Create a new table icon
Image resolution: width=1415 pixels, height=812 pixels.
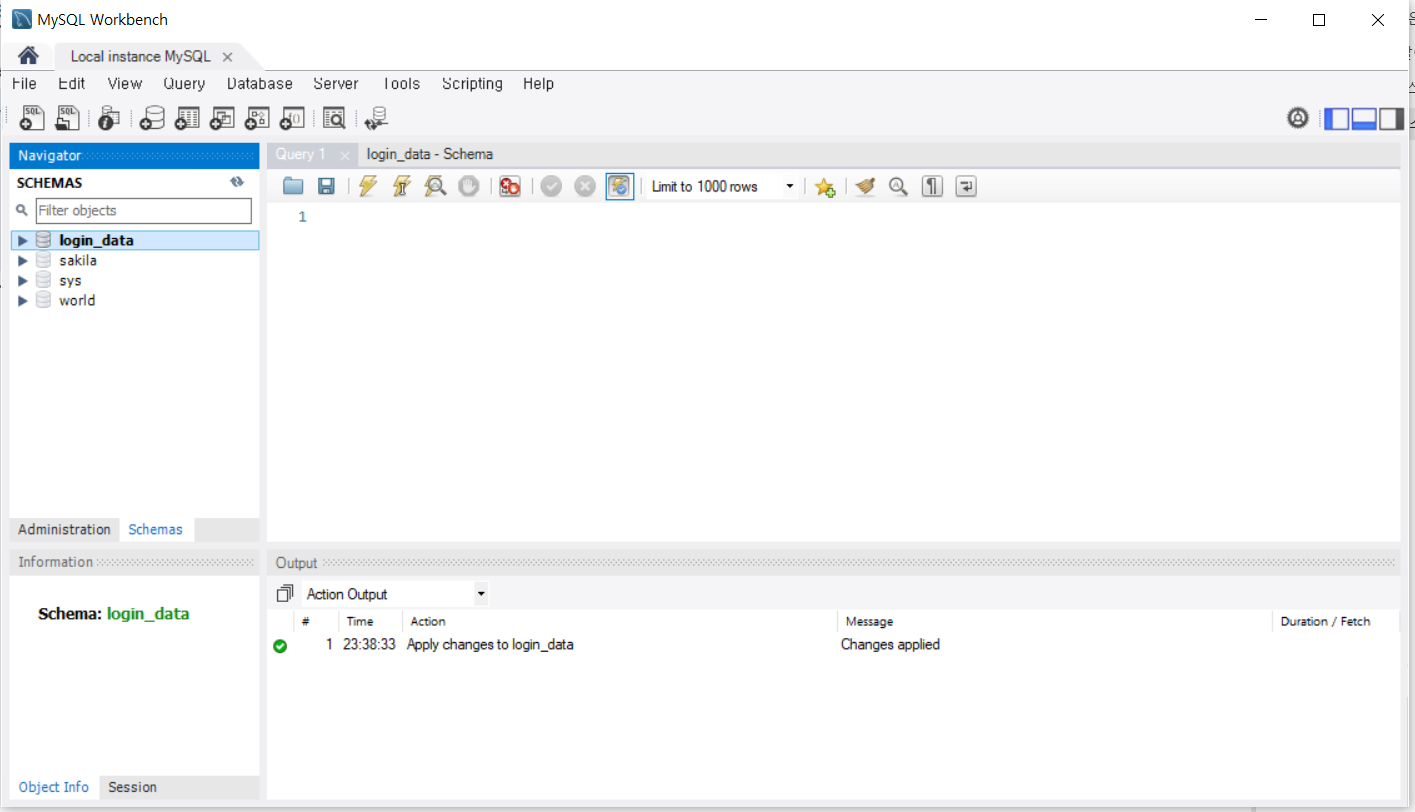pyautogui.click(x=187, y=118)
